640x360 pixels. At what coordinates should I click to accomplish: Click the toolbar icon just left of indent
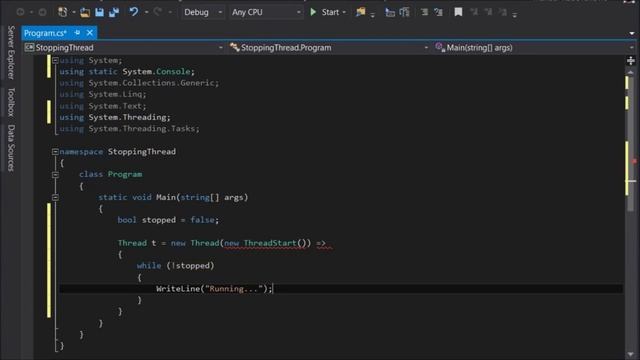[390, 12]
